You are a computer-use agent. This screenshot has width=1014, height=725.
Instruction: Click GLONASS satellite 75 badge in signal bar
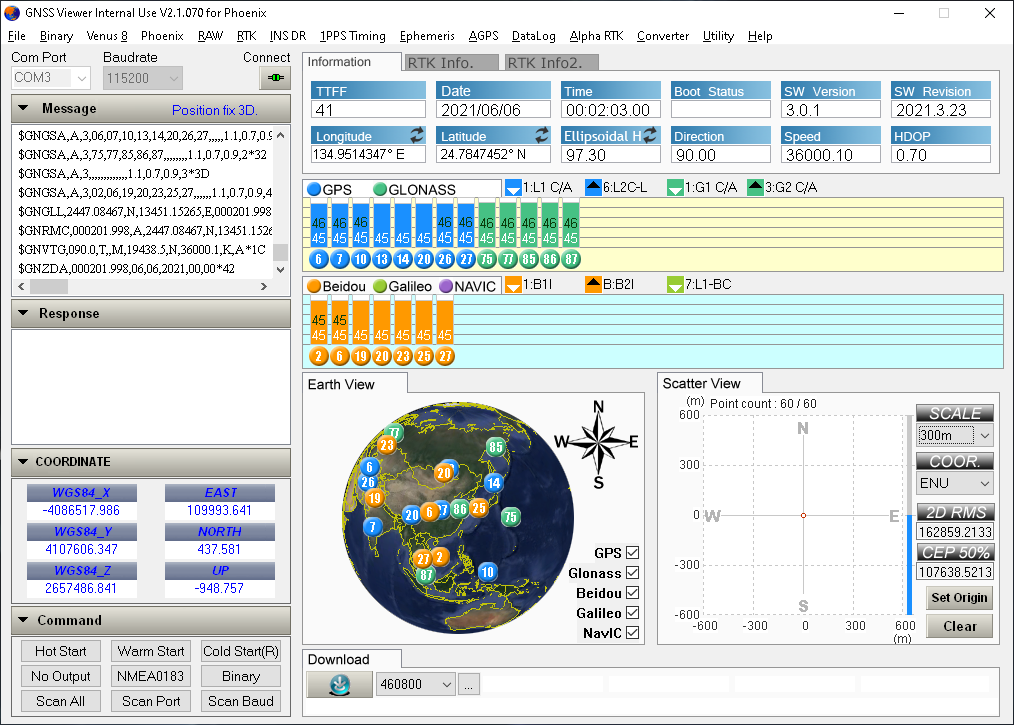pos(486,260)
